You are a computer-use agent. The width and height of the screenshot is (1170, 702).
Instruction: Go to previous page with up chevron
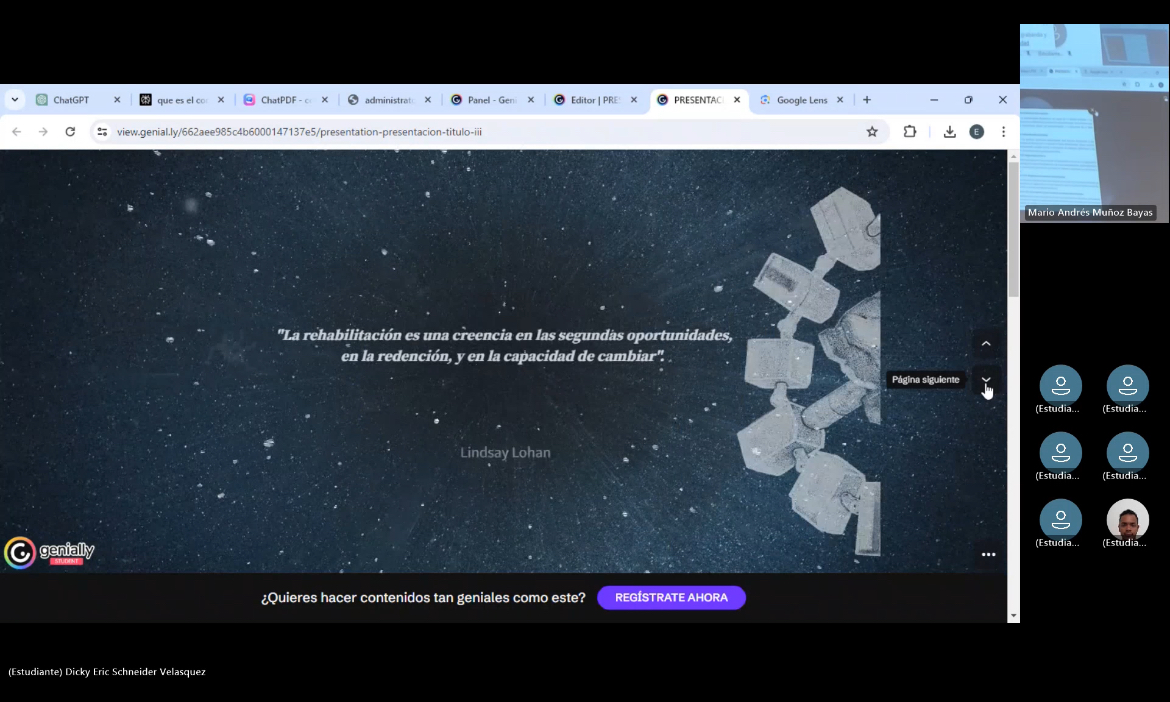pyautogui.click(x=986, y=343)
